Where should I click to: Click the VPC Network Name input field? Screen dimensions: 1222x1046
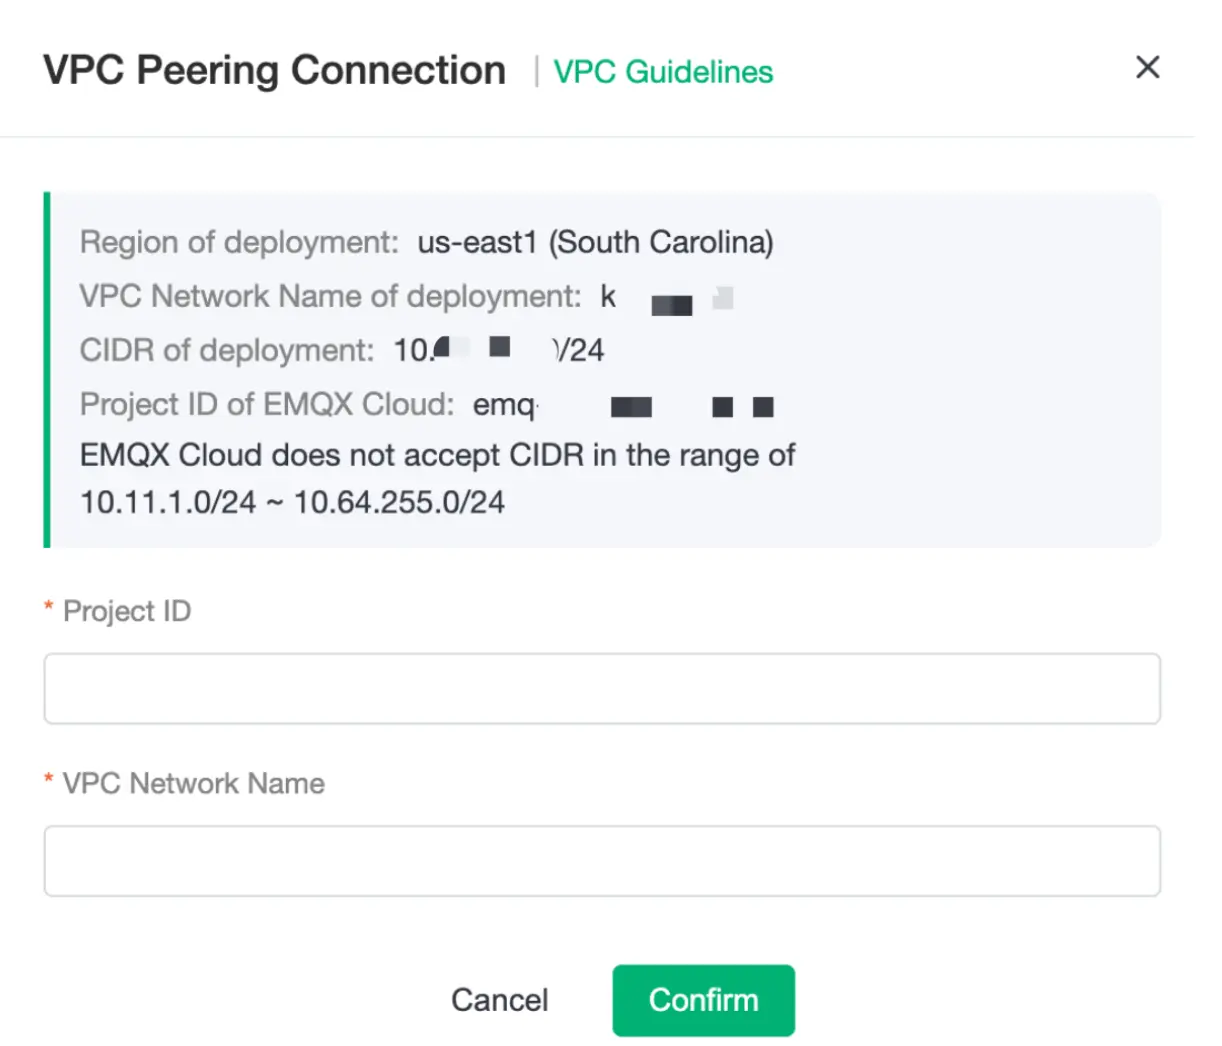[600, 860]
